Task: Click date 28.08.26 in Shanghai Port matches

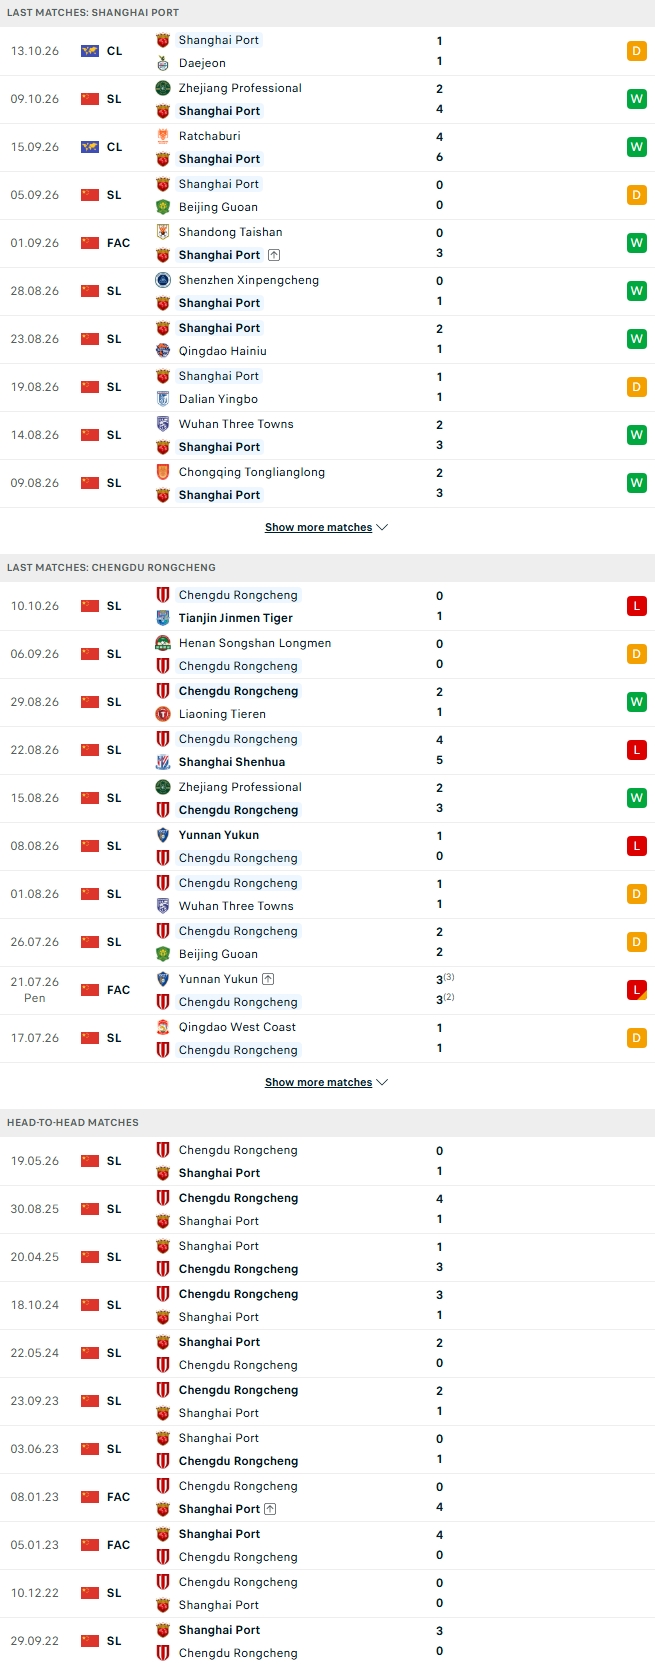Action: tap(35, 291)
